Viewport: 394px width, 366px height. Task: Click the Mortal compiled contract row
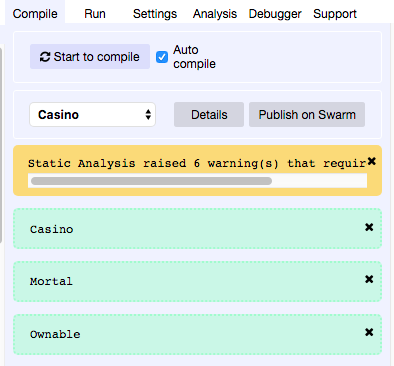point(197,281)
